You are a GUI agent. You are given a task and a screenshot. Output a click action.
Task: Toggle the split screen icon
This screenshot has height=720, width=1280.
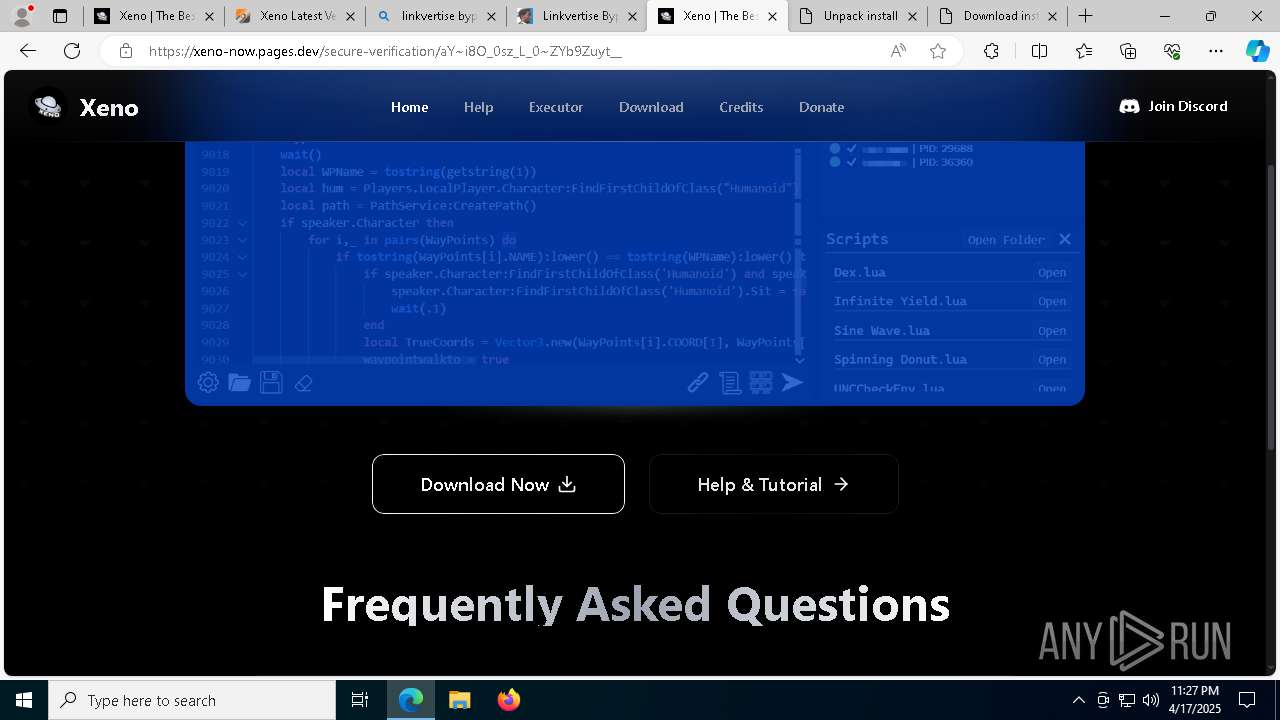point(1039,51)
